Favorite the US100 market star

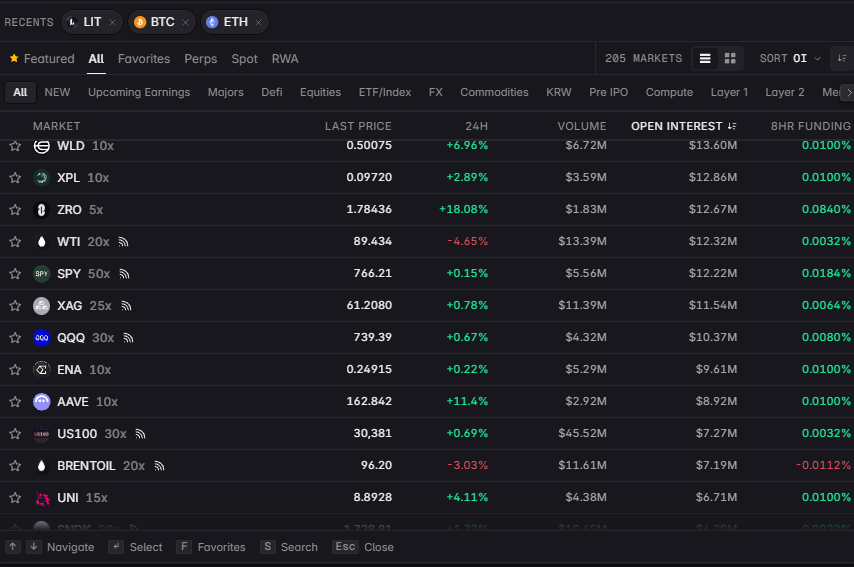pyautogui.click(x=15, y=434)
